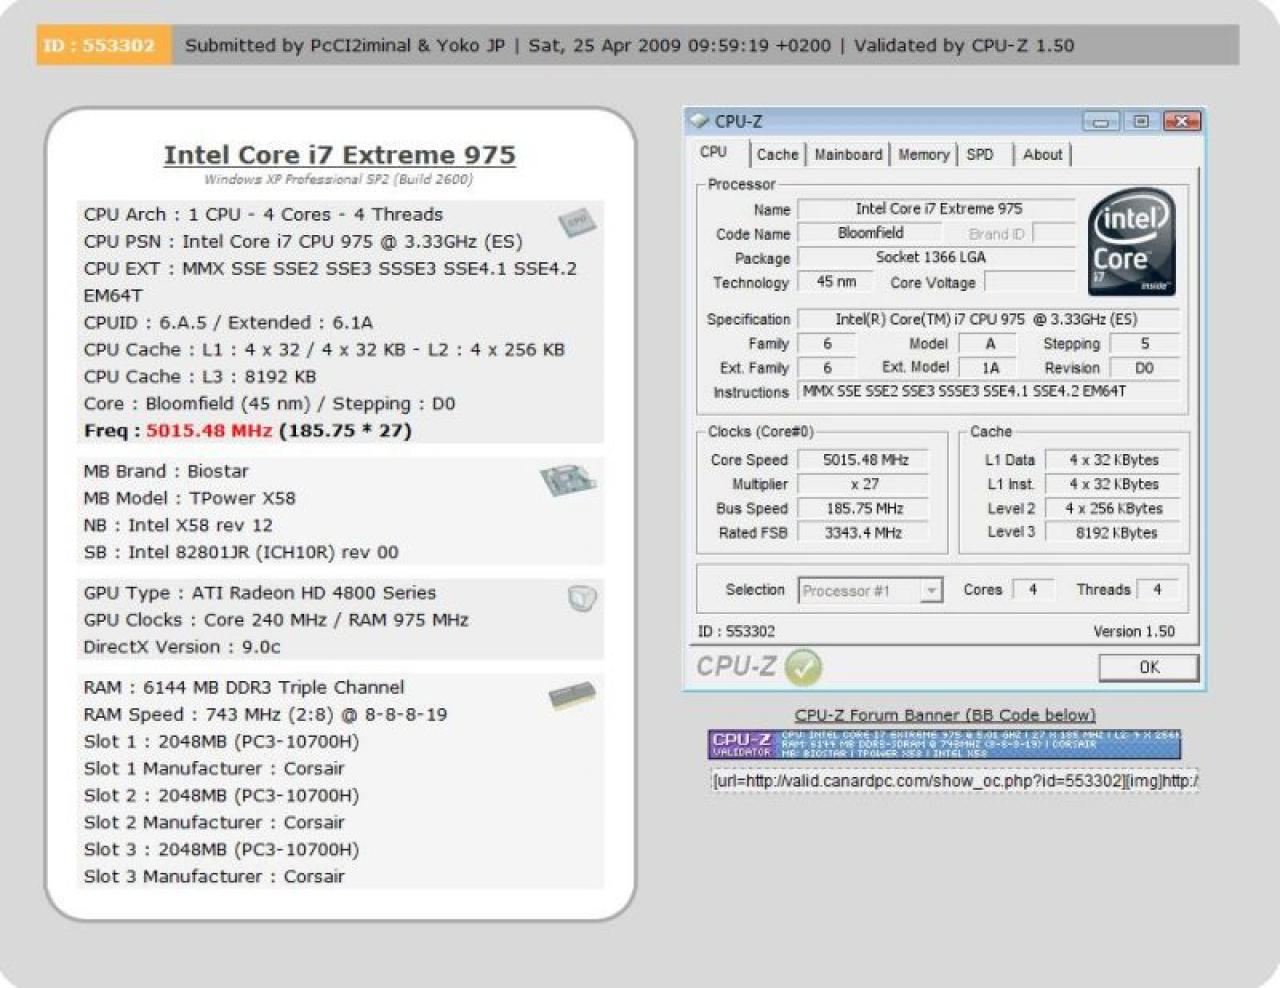Click the ID : 553302 orange label
The image size is (1280, 988).
[x=100, y=45]
